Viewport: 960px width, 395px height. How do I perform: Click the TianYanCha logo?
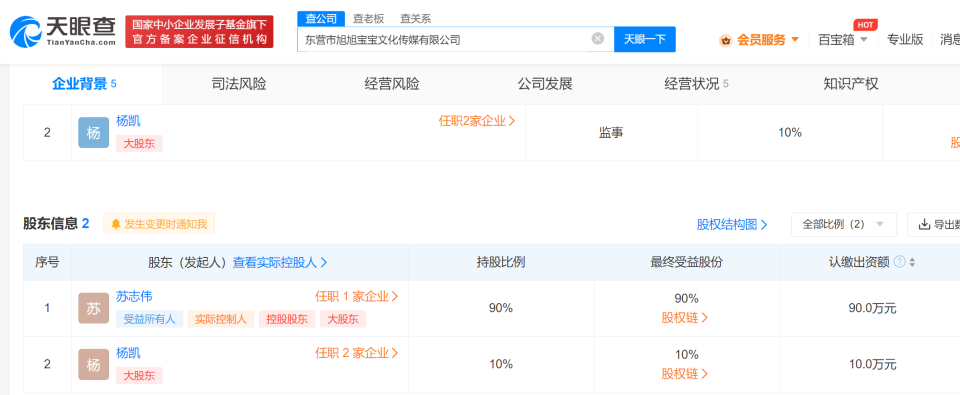click(62, 32)
